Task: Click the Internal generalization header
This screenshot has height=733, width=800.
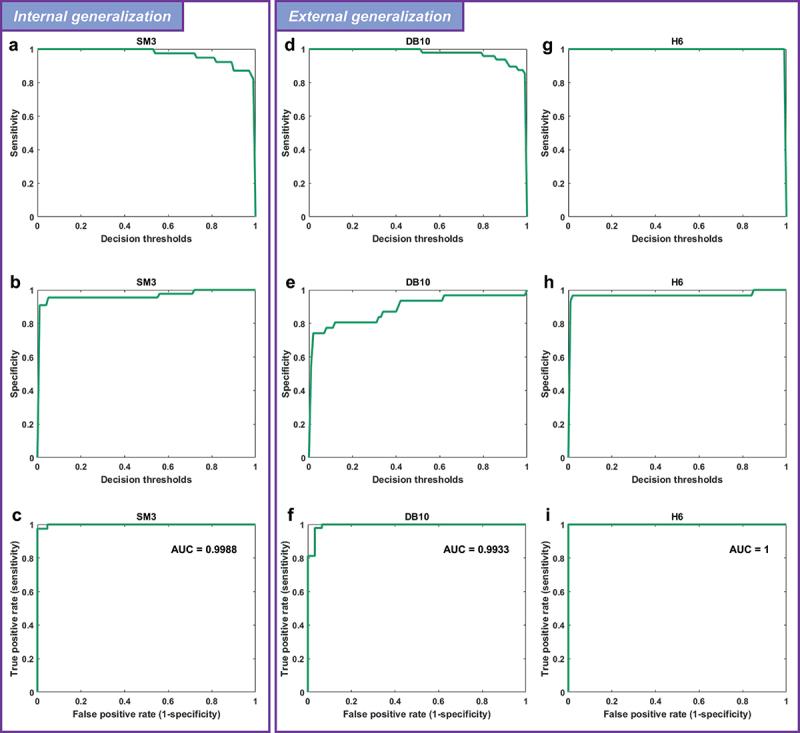Action: pyautogui.click(x=92, y=16)
